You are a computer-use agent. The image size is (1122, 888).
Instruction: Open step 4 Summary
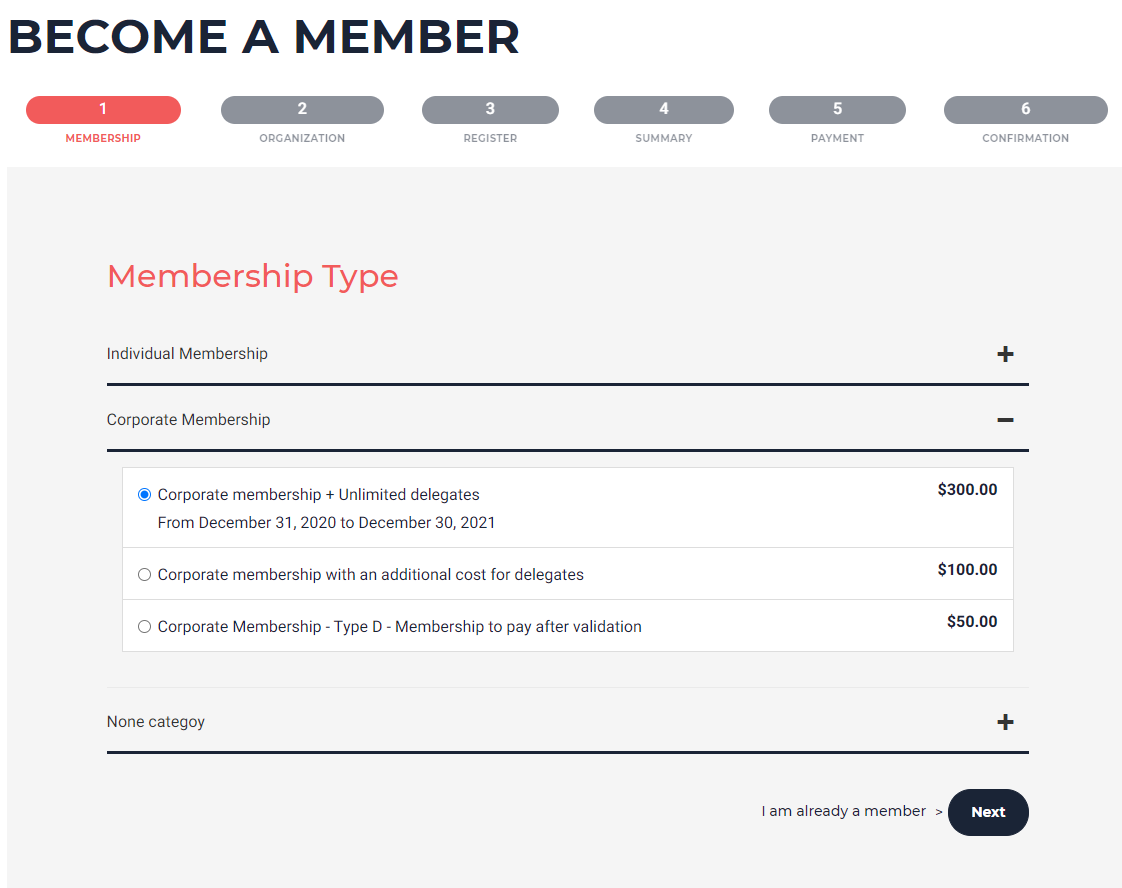[x=664, y=110]
